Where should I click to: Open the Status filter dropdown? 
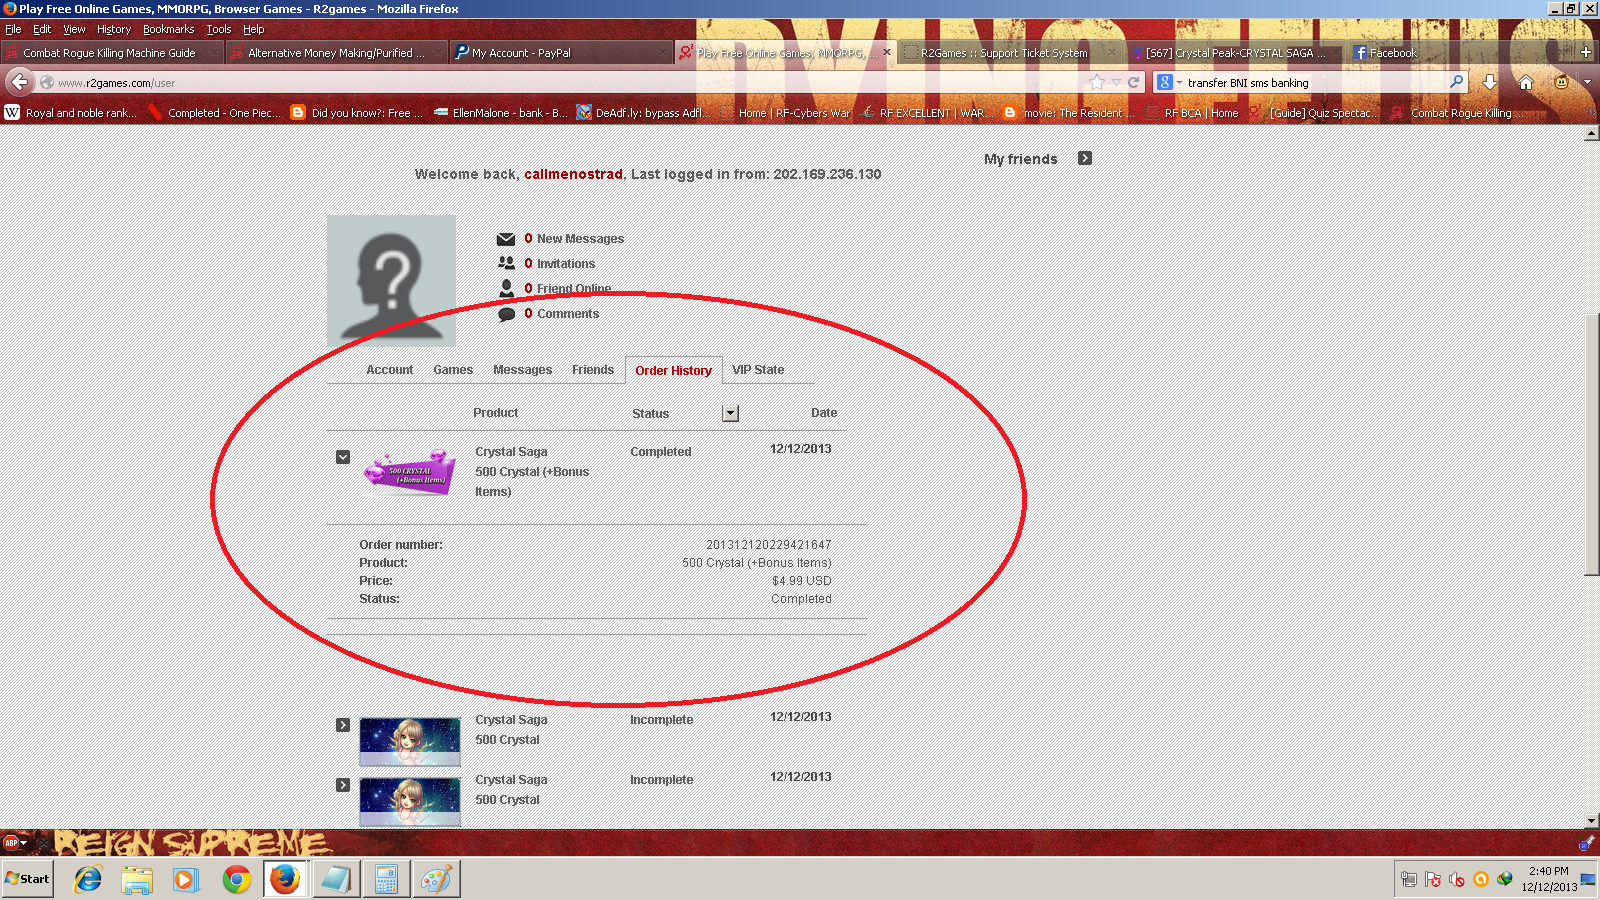[730, 414]
